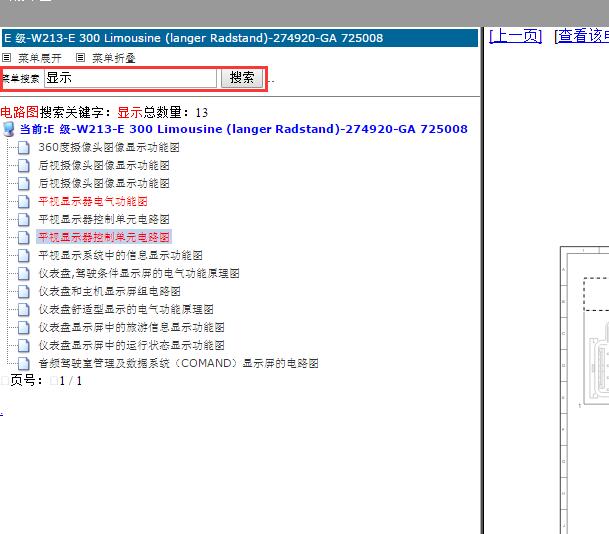Image resolution: width=609 pixels, height=534 pixels.
Task: Click document icon for 仪表盘,驾驶条件显示屏的电气功能原理图
Action: 24,273
